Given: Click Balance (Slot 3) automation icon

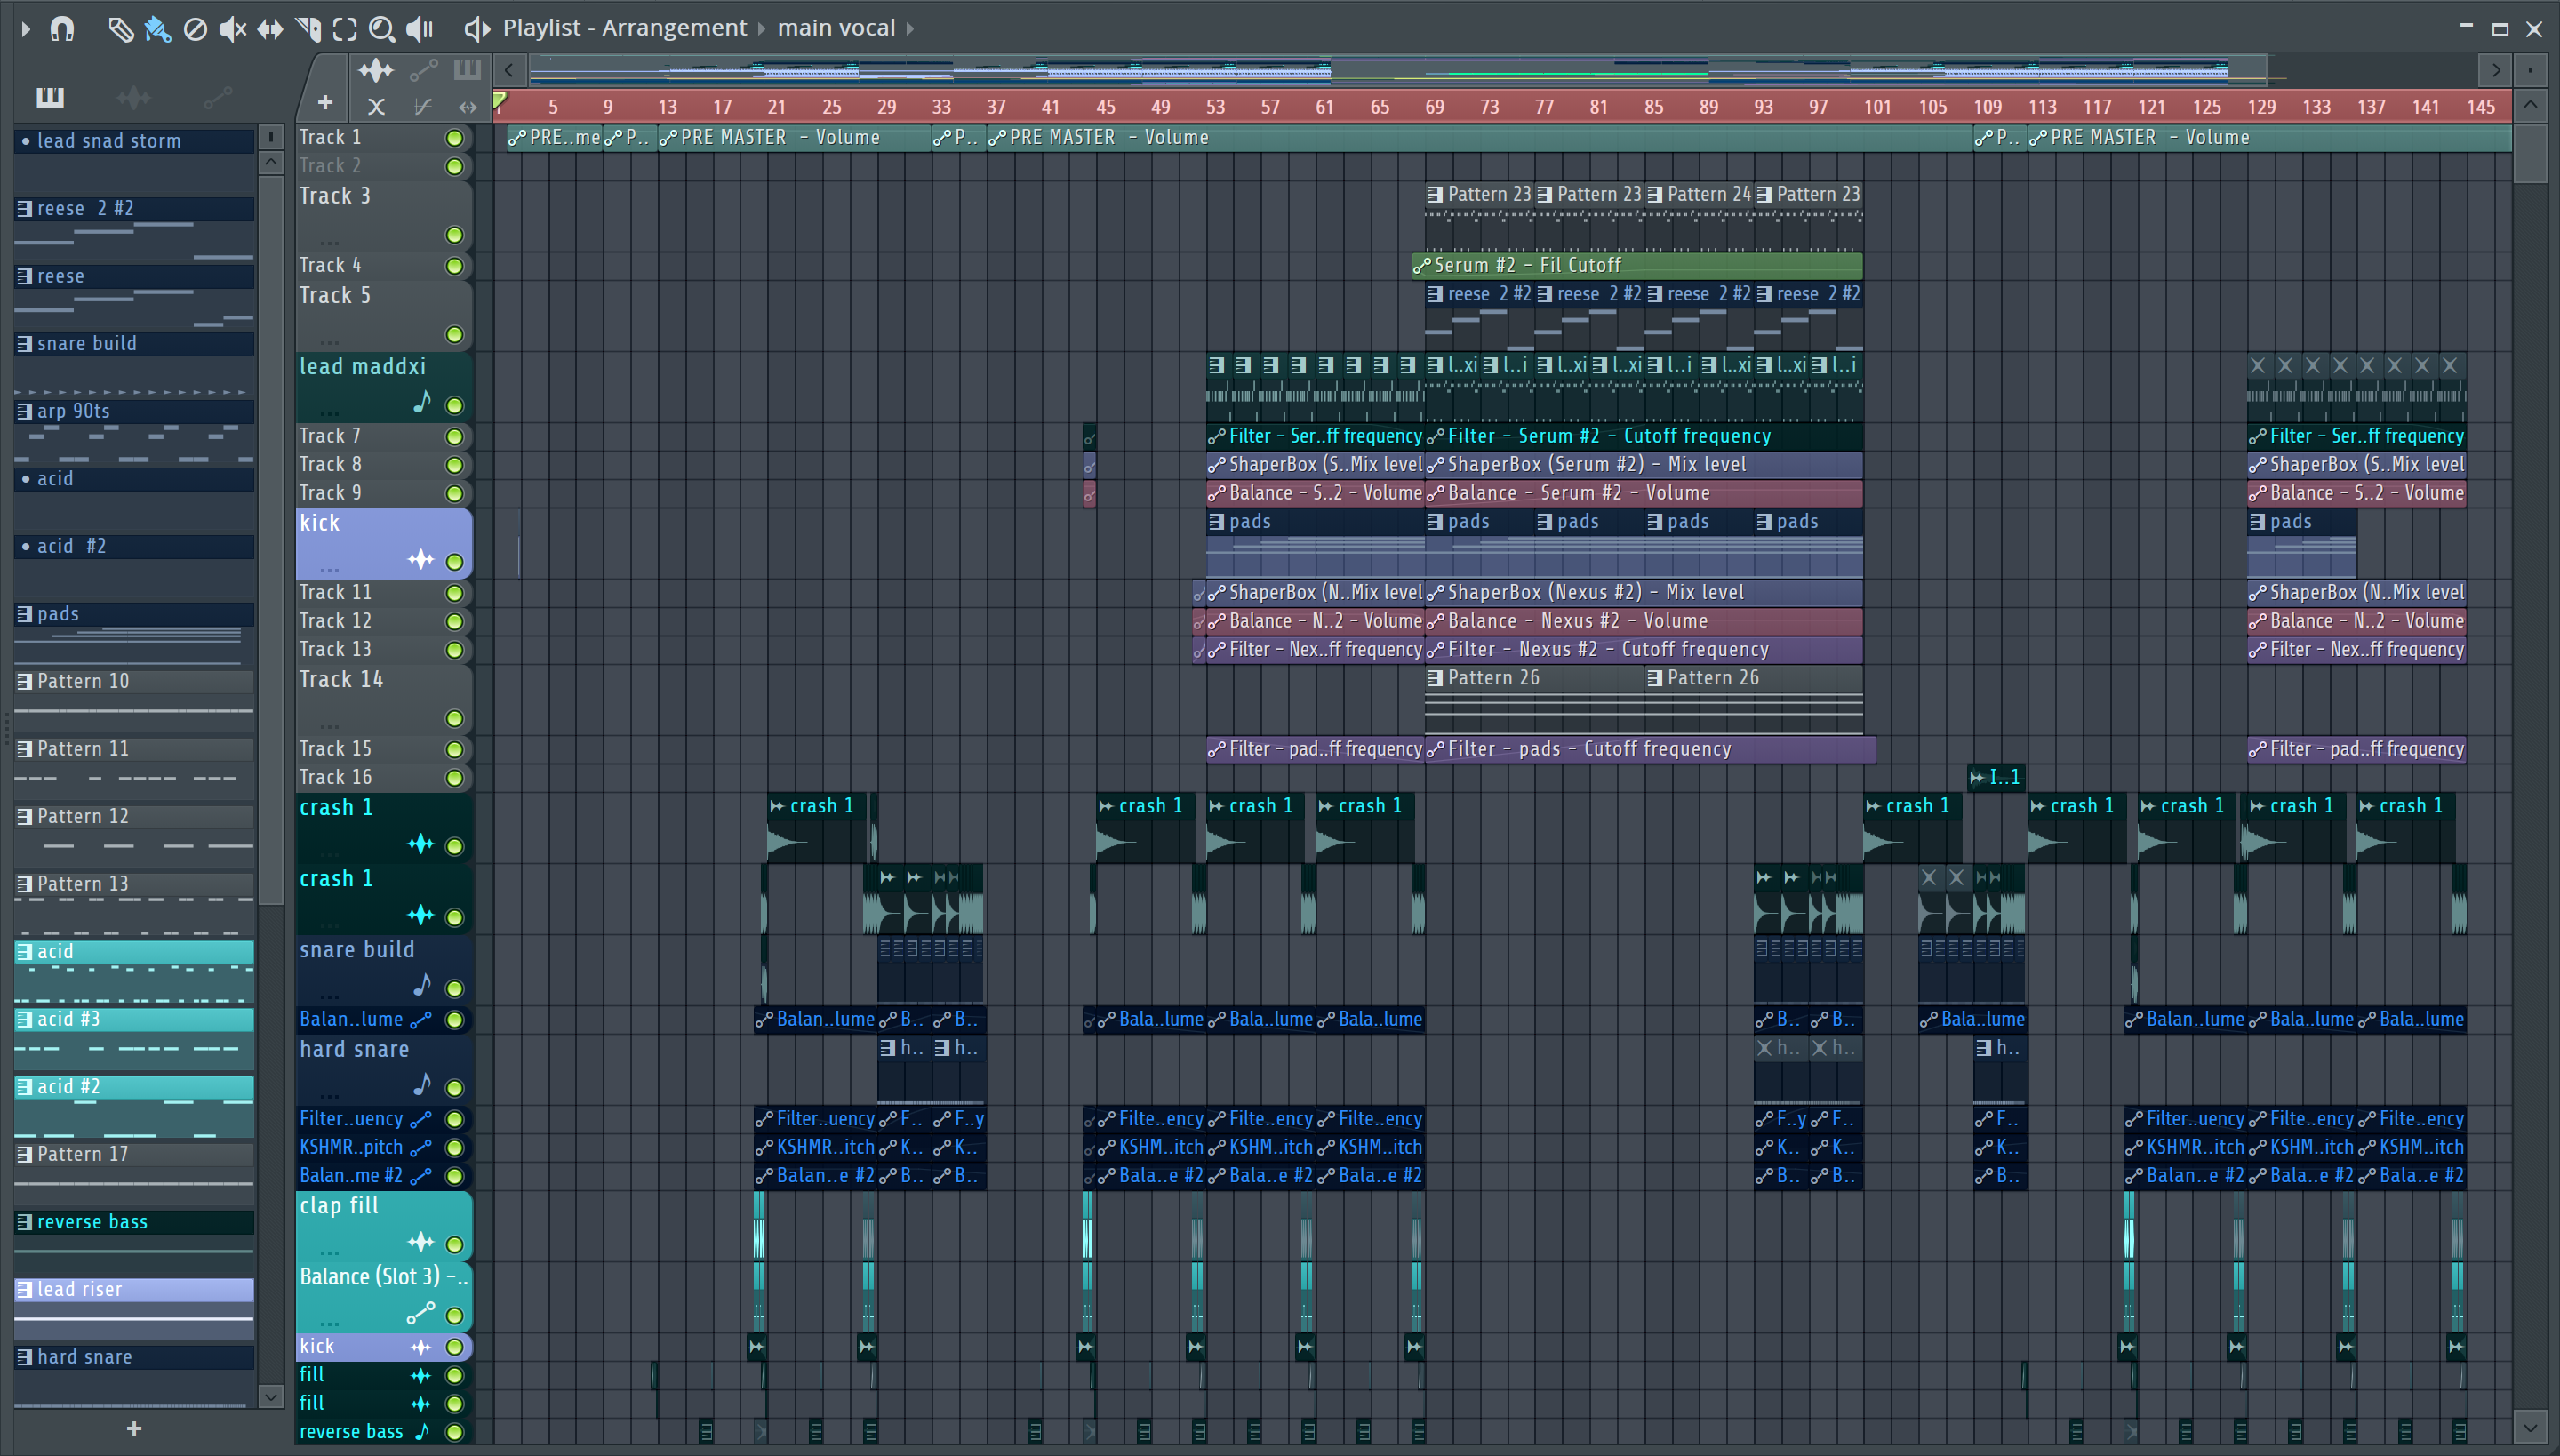Looking at the screenshot, I should coord(421,1313).
